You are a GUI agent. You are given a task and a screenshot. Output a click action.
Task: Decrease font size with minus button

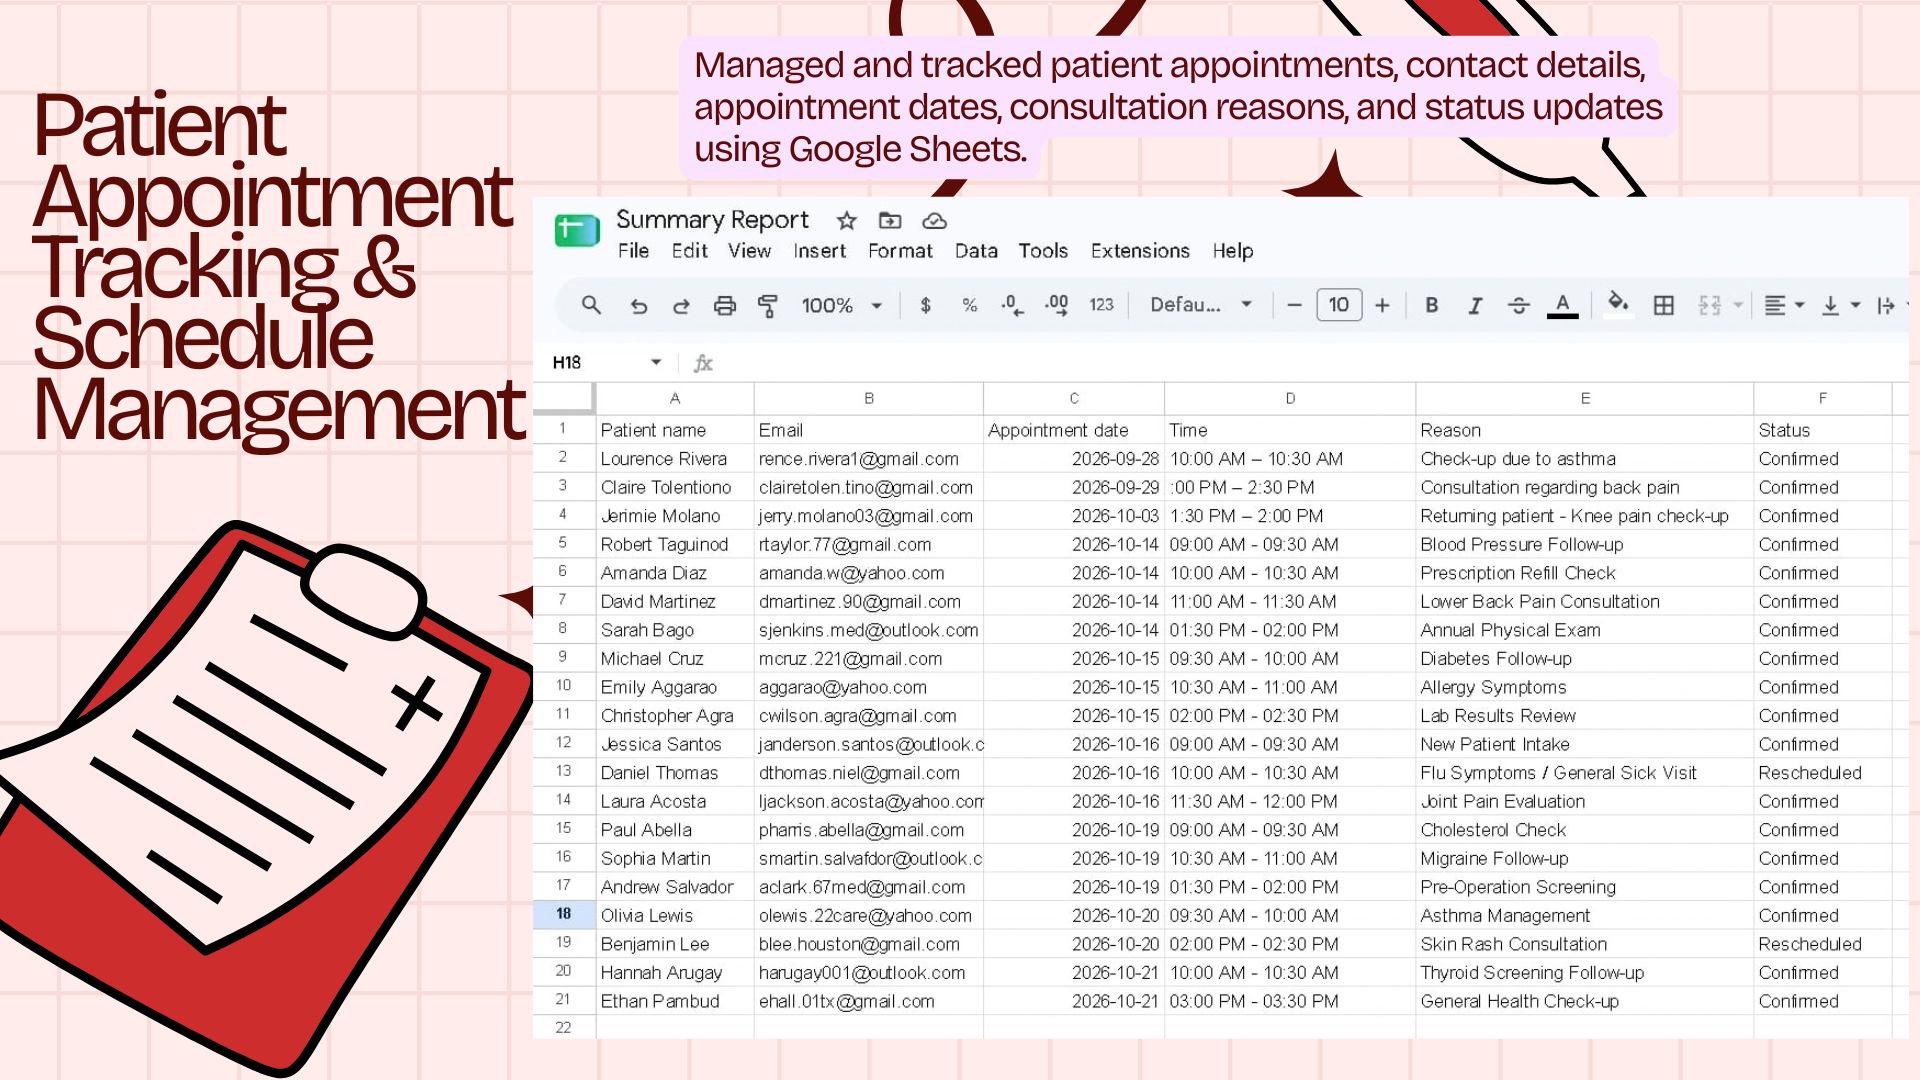click(1294, 306)
